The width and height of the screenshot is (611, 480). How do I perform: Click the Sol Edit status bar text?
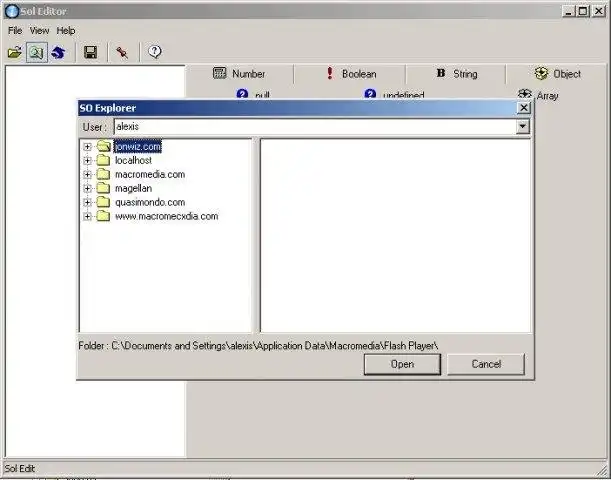coord(19,469)
